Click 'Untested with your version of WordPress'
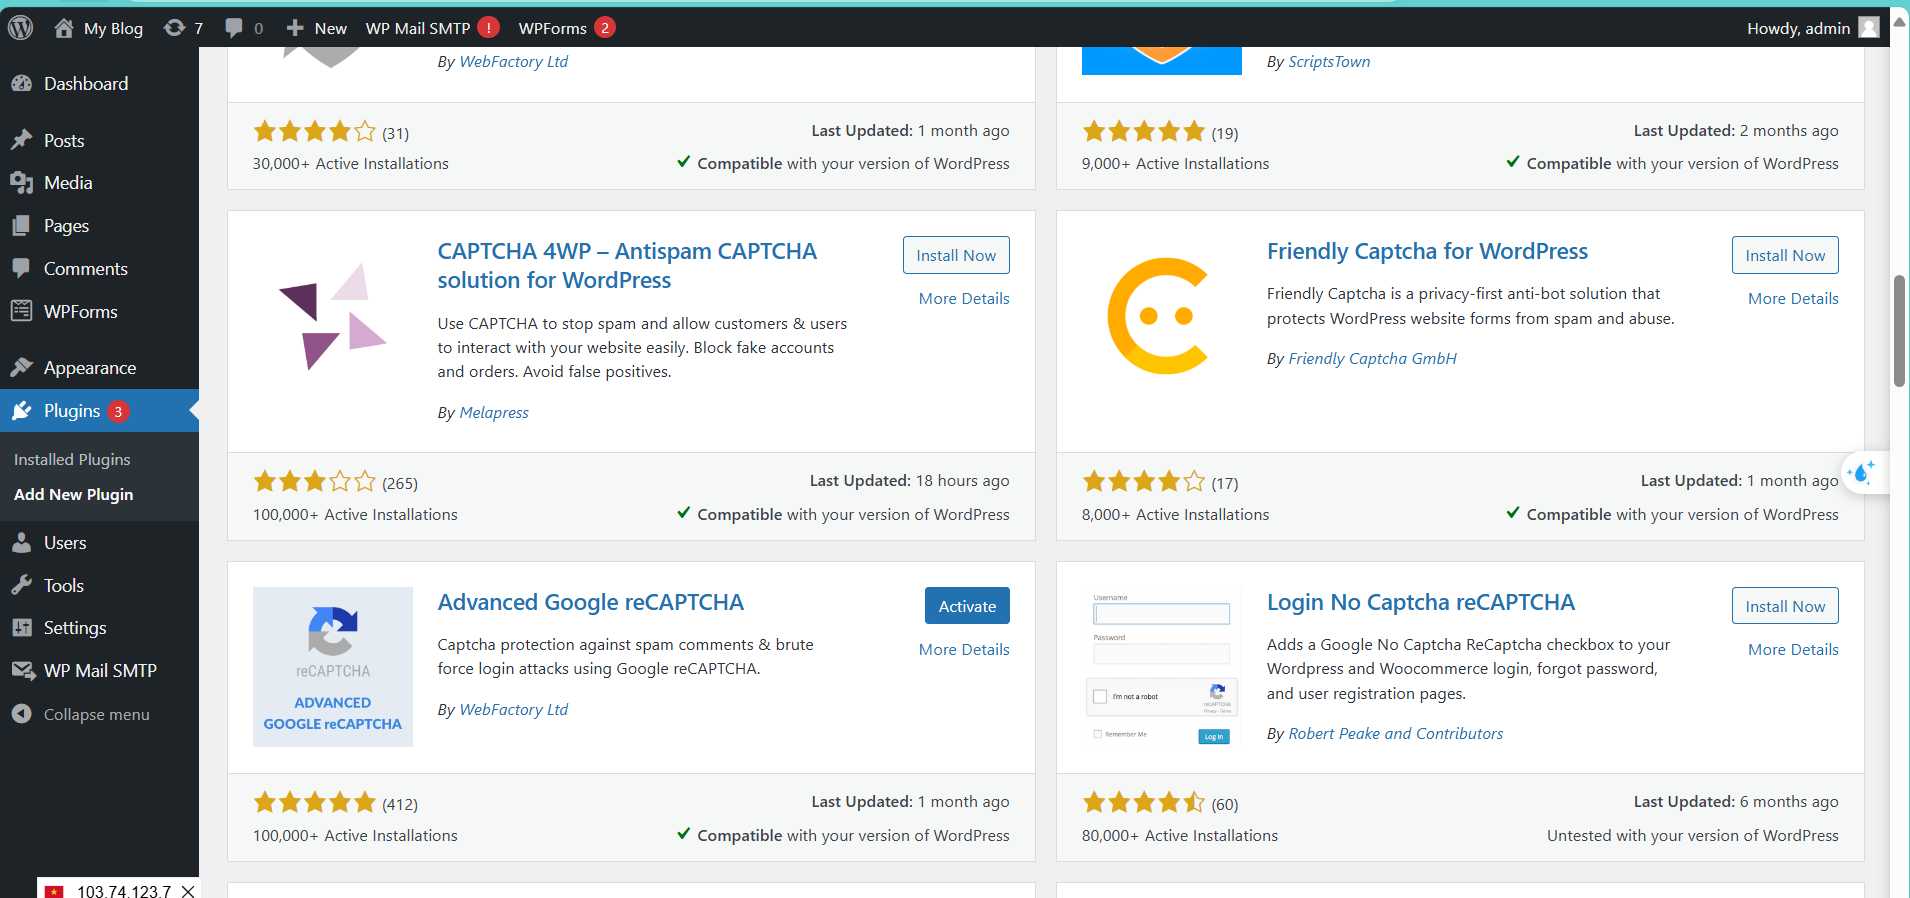This screenshot has width=1910, height=898. [1692, 836]
